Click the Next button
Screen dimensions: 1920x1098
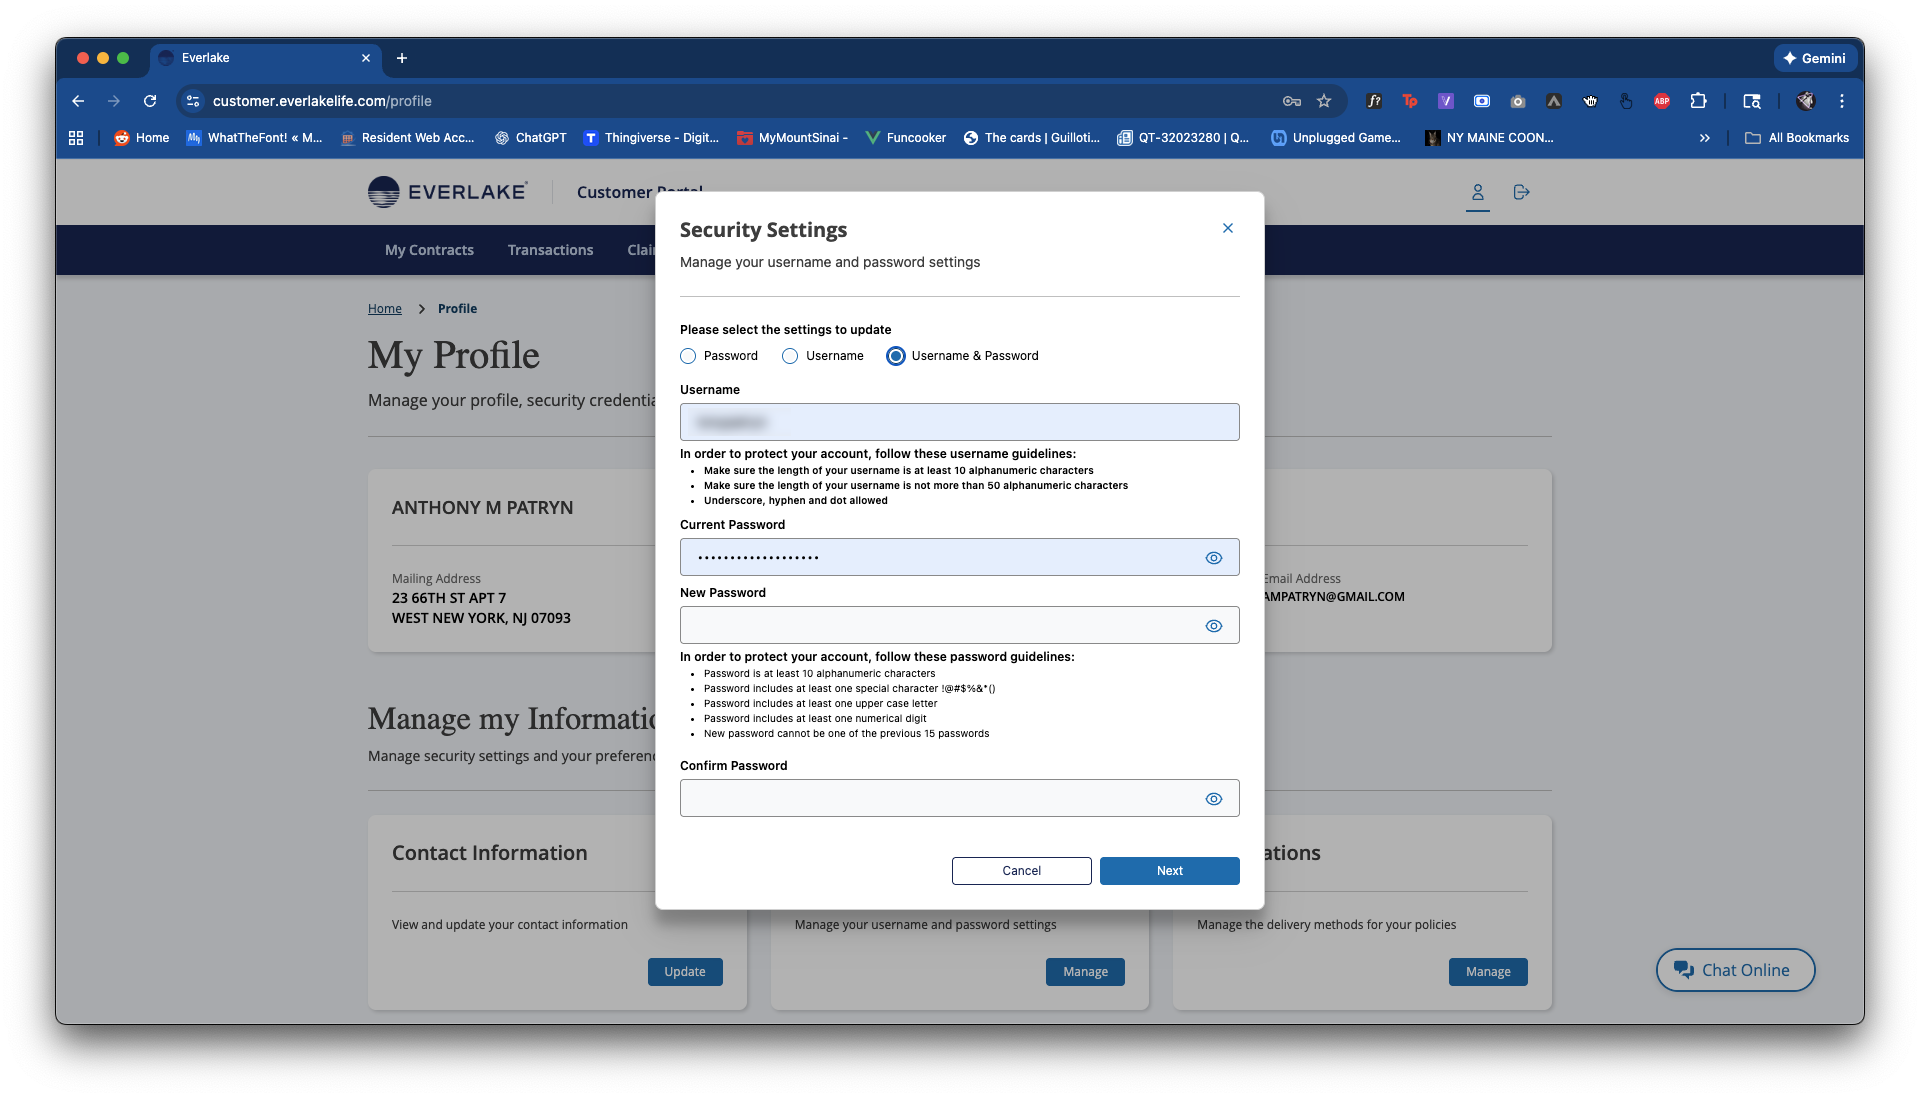tap(1169, 871)
